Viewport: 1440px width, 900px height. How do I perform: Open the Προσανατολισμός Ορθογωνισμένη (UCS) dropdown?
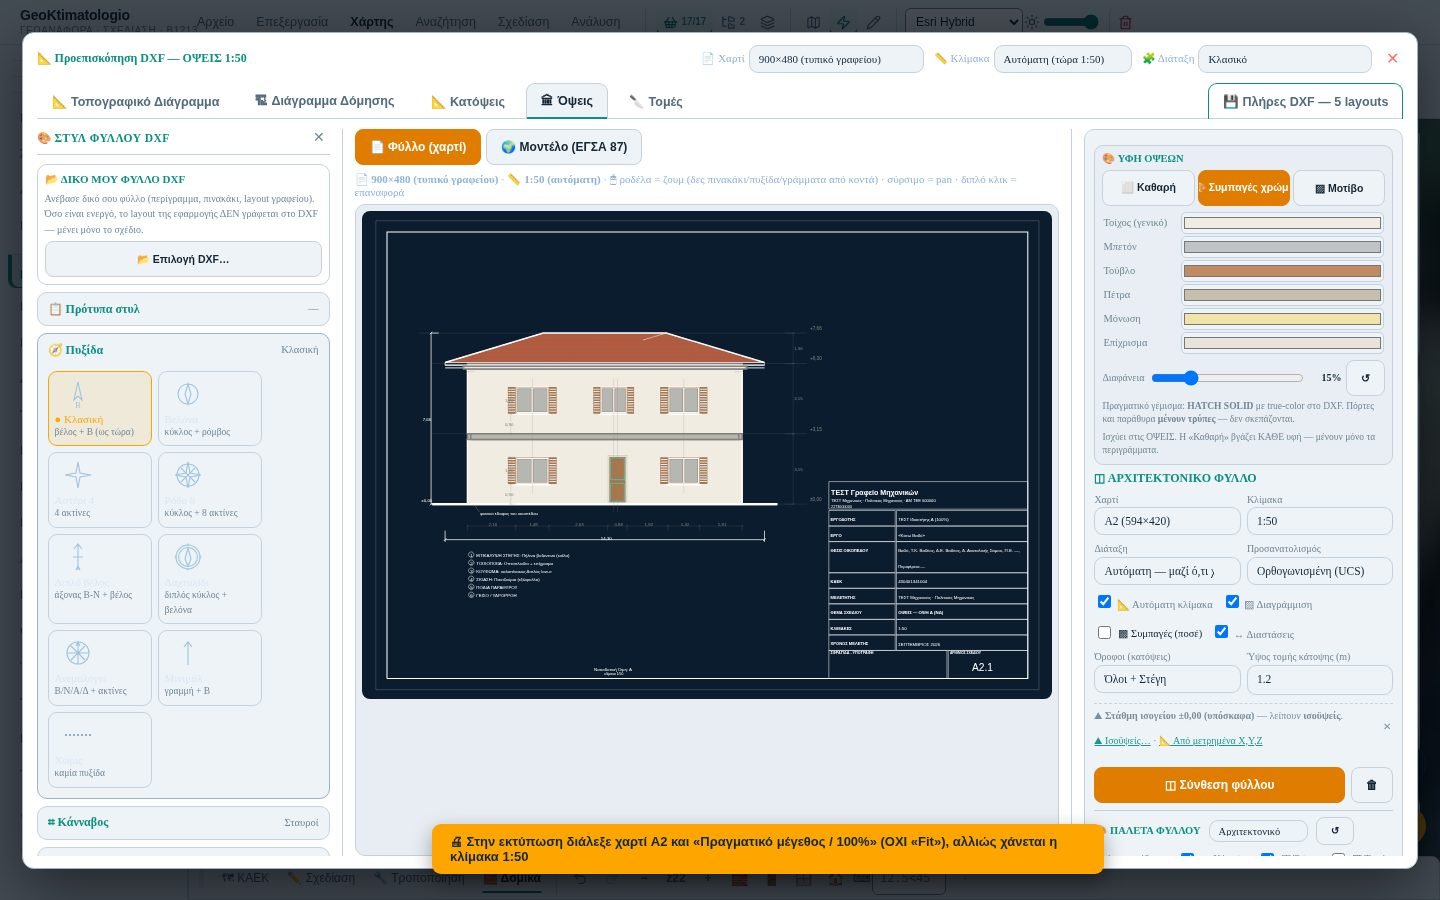1320,571
